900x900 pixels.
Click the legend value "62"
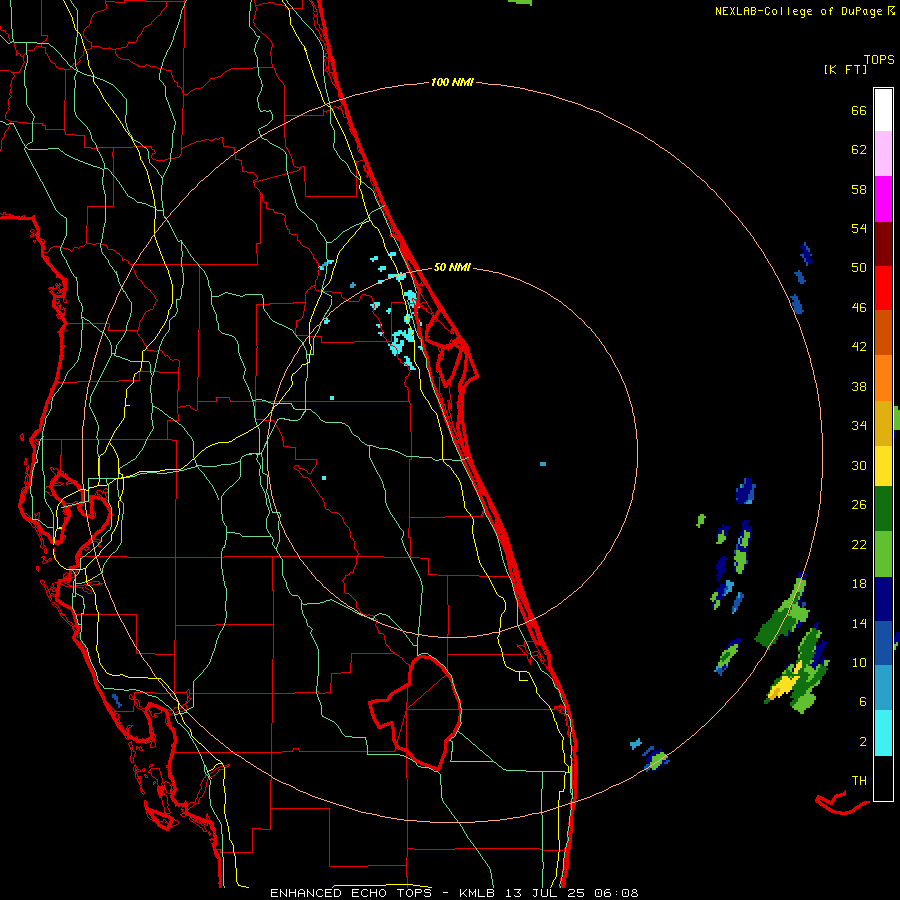click(859, 150)
